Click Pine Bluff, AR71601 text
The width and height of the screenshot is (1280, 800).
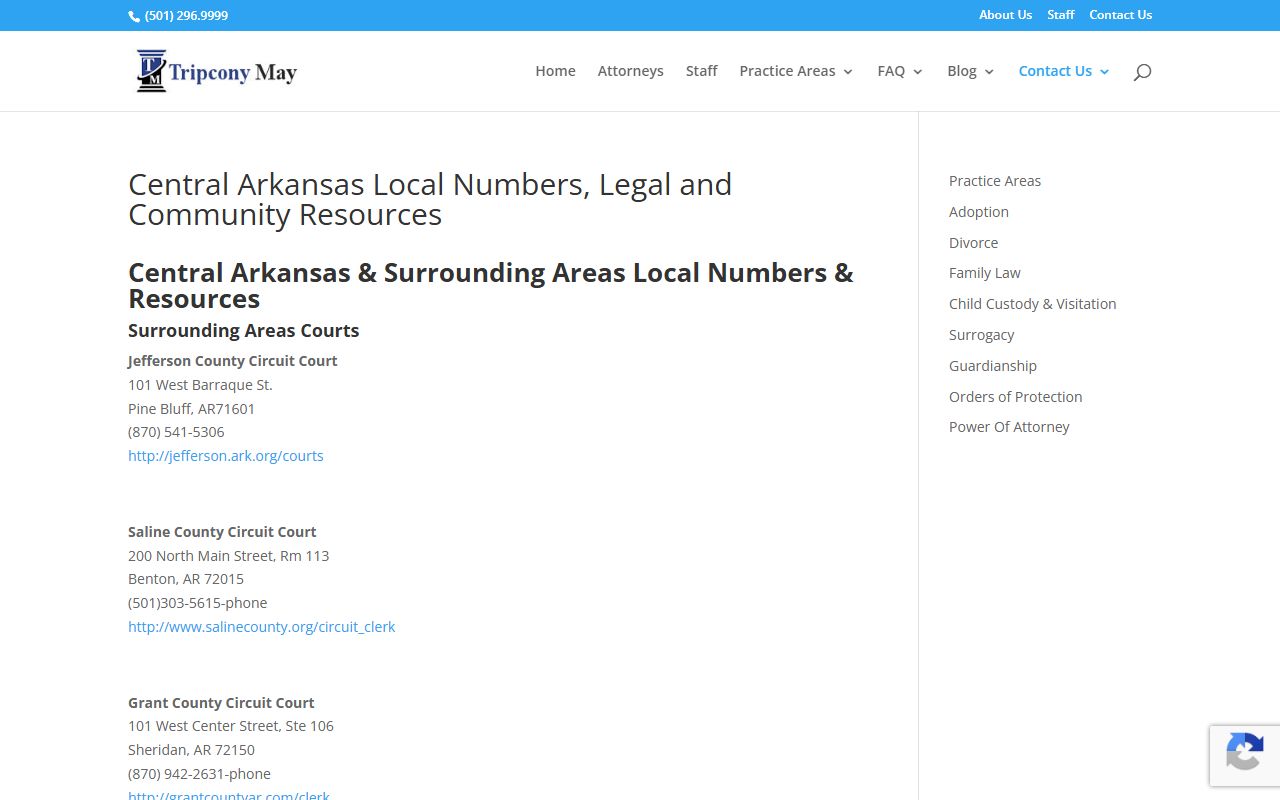click(x=191, y=409)
